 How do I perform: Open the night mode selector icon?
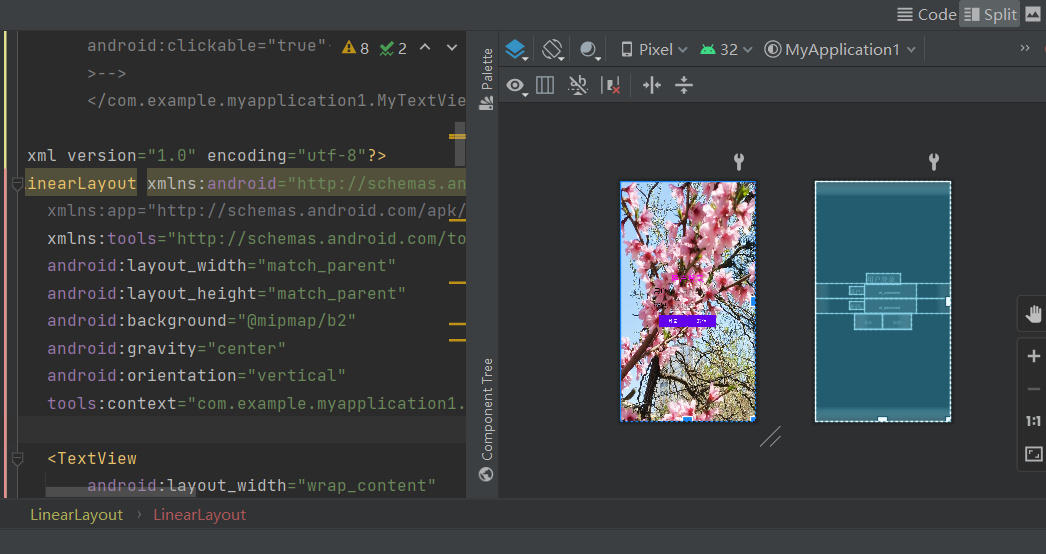point(590,50)
